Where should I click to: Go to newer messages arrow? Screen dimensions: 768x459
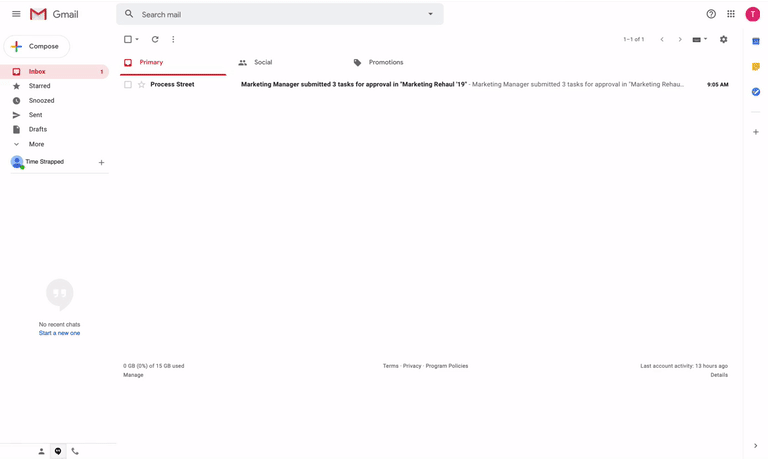(x=662, y=39)
